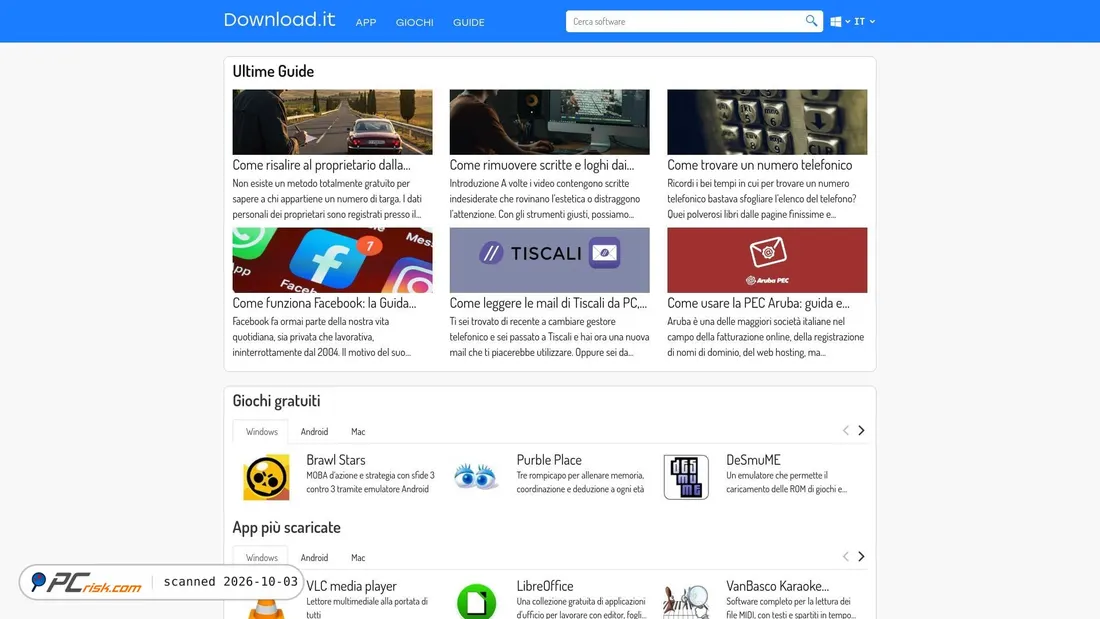Screen dimensions: 1100x619
Task: Open 'Come leggere le mail di Tiscali' link
Action: click(x=548, y=303)
